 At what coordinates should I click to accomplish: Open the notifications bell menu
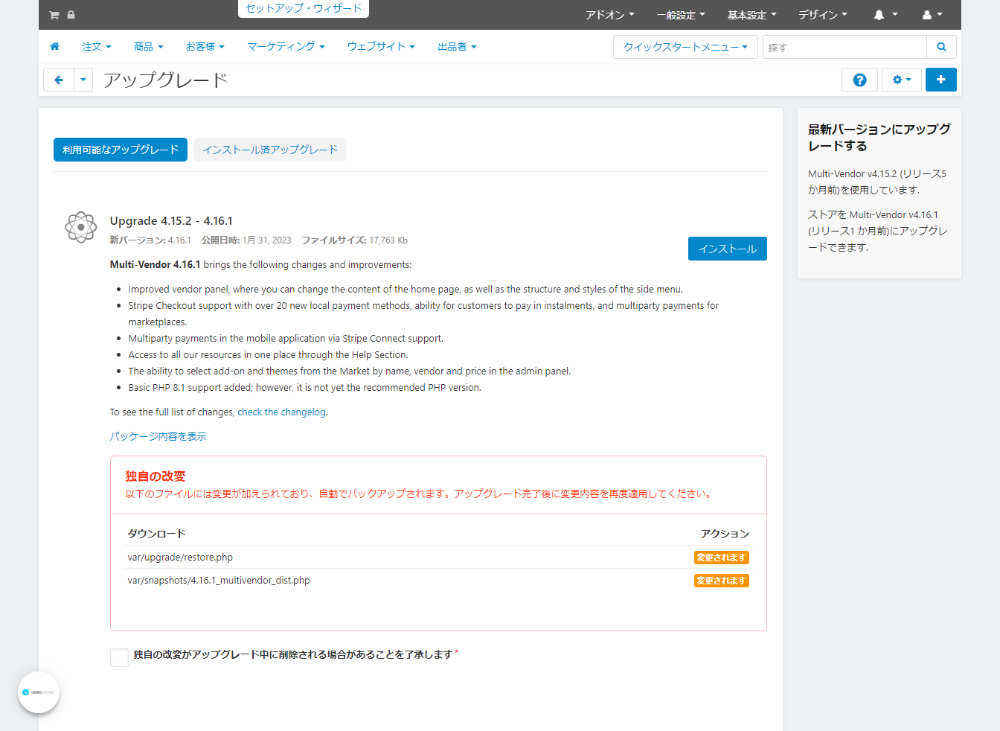click(885, 15)
